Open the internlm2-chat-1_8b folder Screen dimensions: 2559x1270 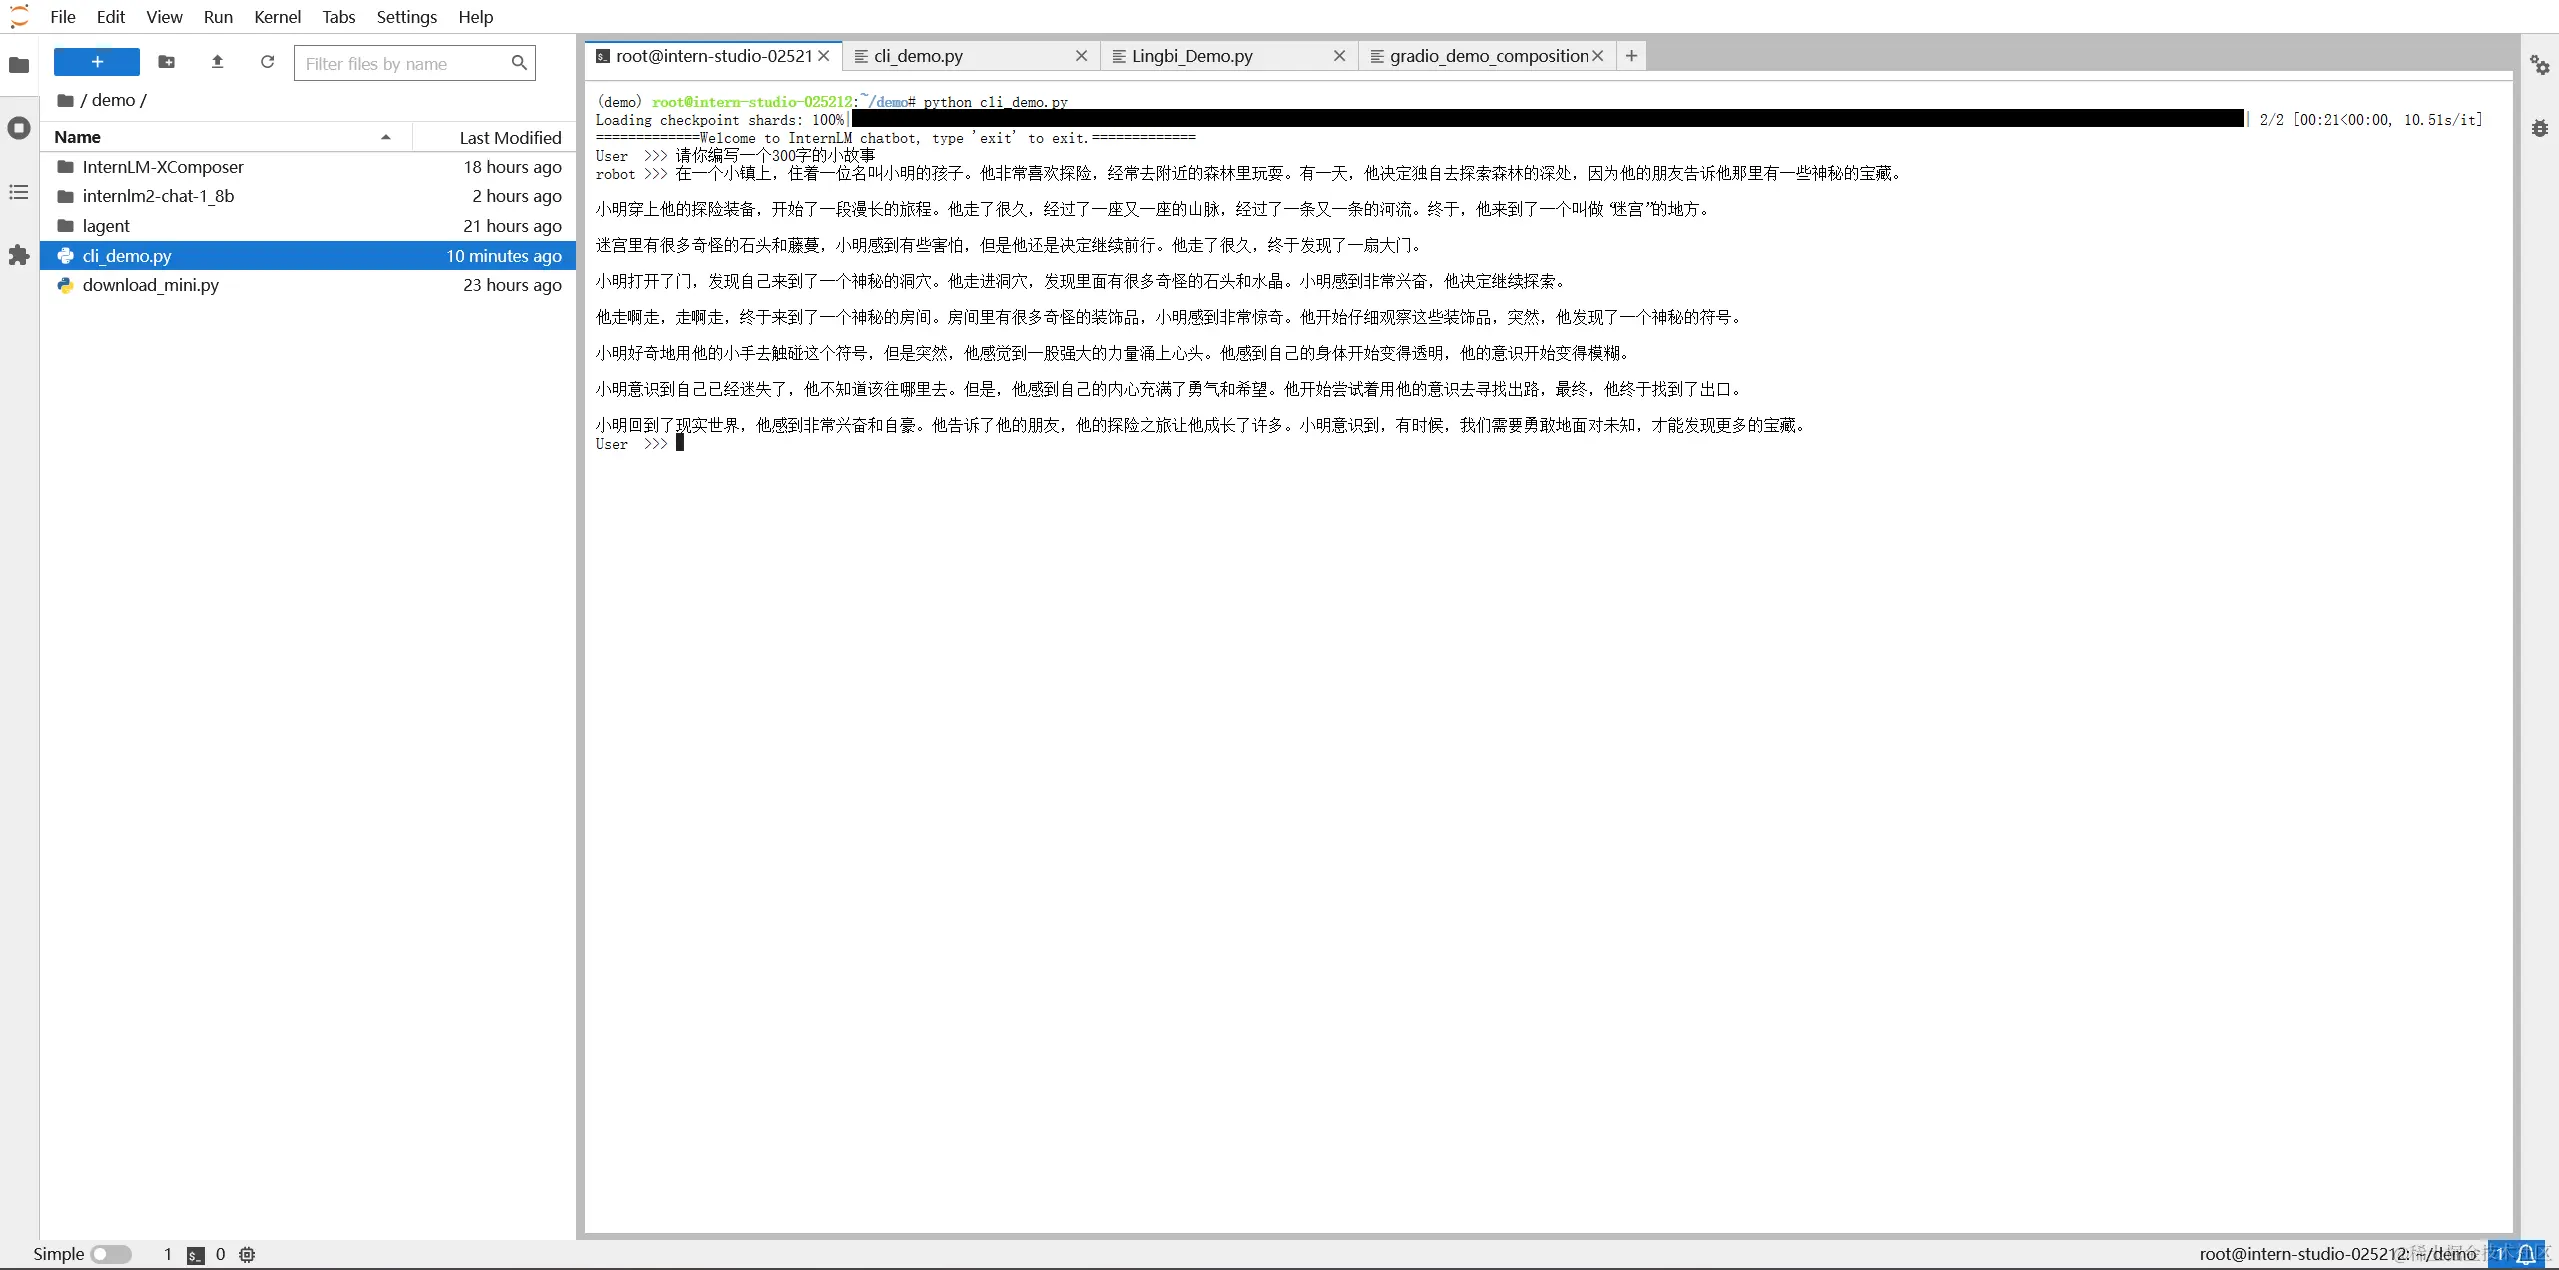click(x=158, y=196)
